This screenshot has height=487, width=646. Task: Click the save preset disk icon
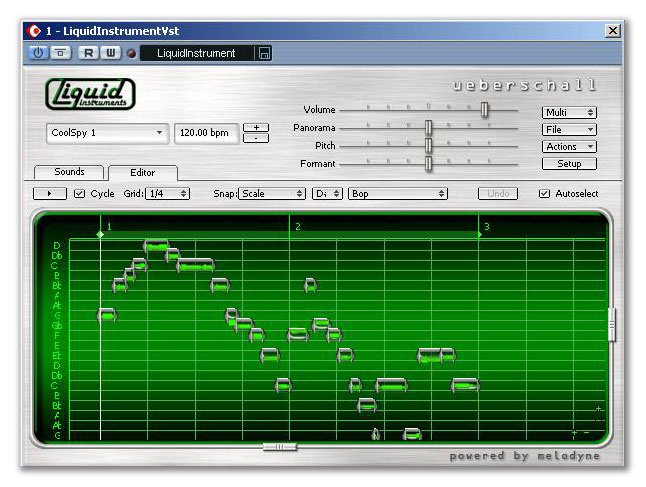pos(264,54)
